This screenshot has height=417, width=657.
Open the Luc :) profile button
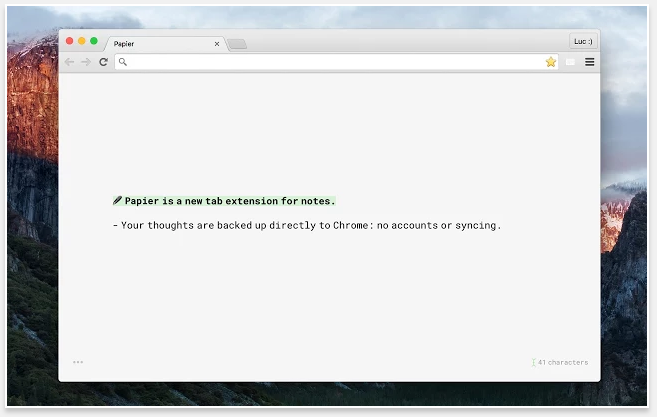(583, 41)
